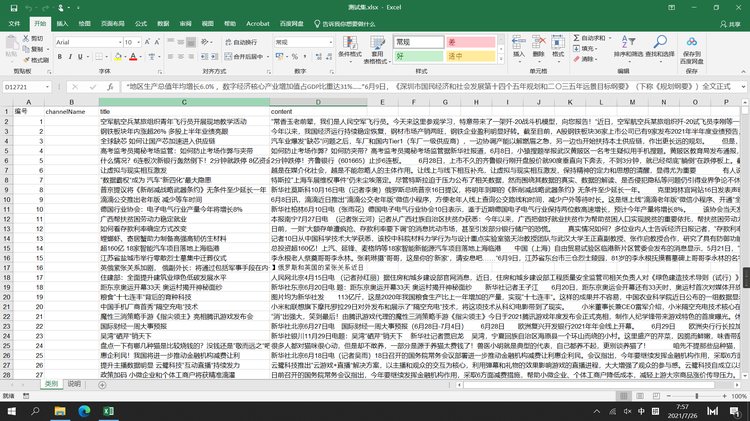This screenshot has height=421, width=750.
Task: Increase font size with the larger-A icon
Action: pyautogui.click(x=147, y=42)
